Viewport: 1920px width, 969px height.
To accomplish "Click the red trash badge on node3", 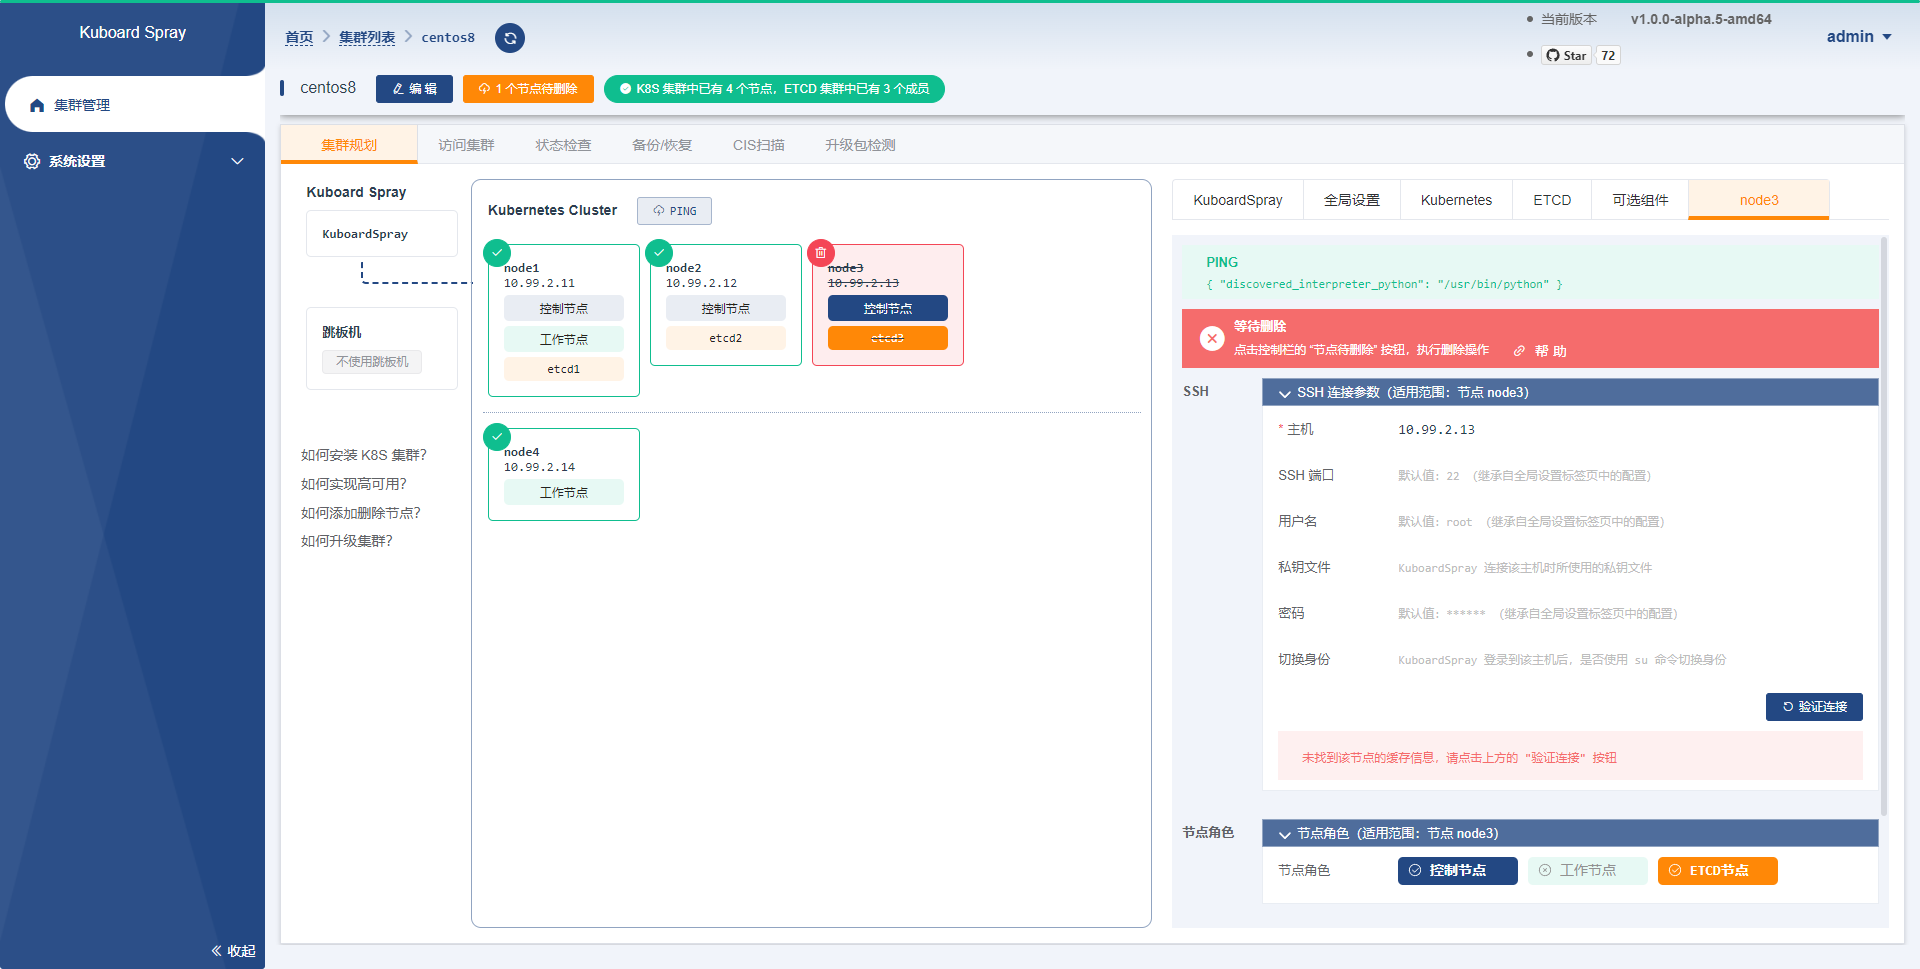I will coord(821,253).
